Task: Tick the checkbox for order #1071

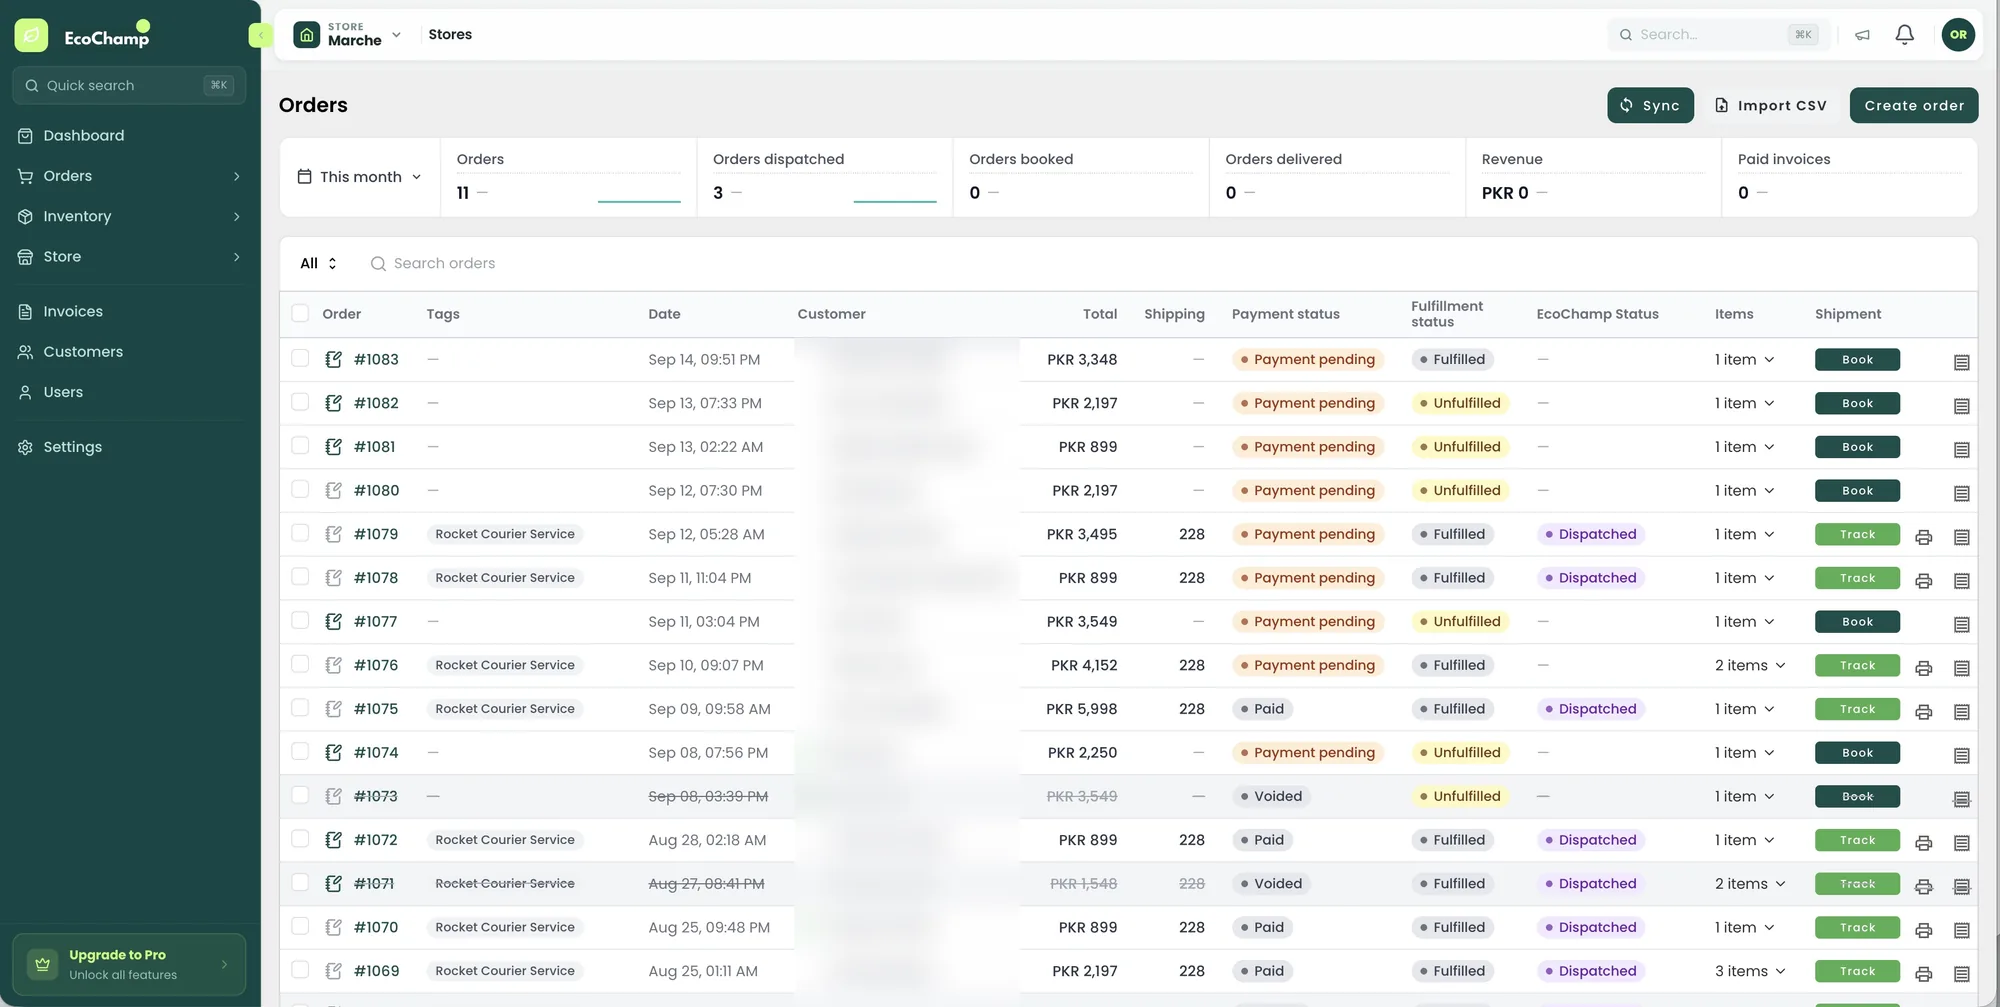Action: (x=300, y=882)
